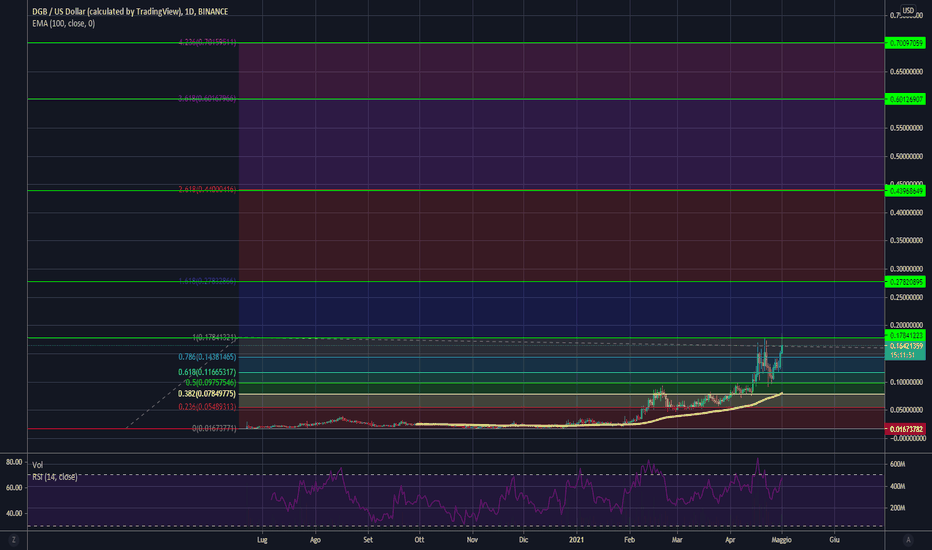The image size is (932, 550).
Task: Select the 1 (0.17841321) Fibonacci level label
Action: pyautogui.click(x=214, y=337)
